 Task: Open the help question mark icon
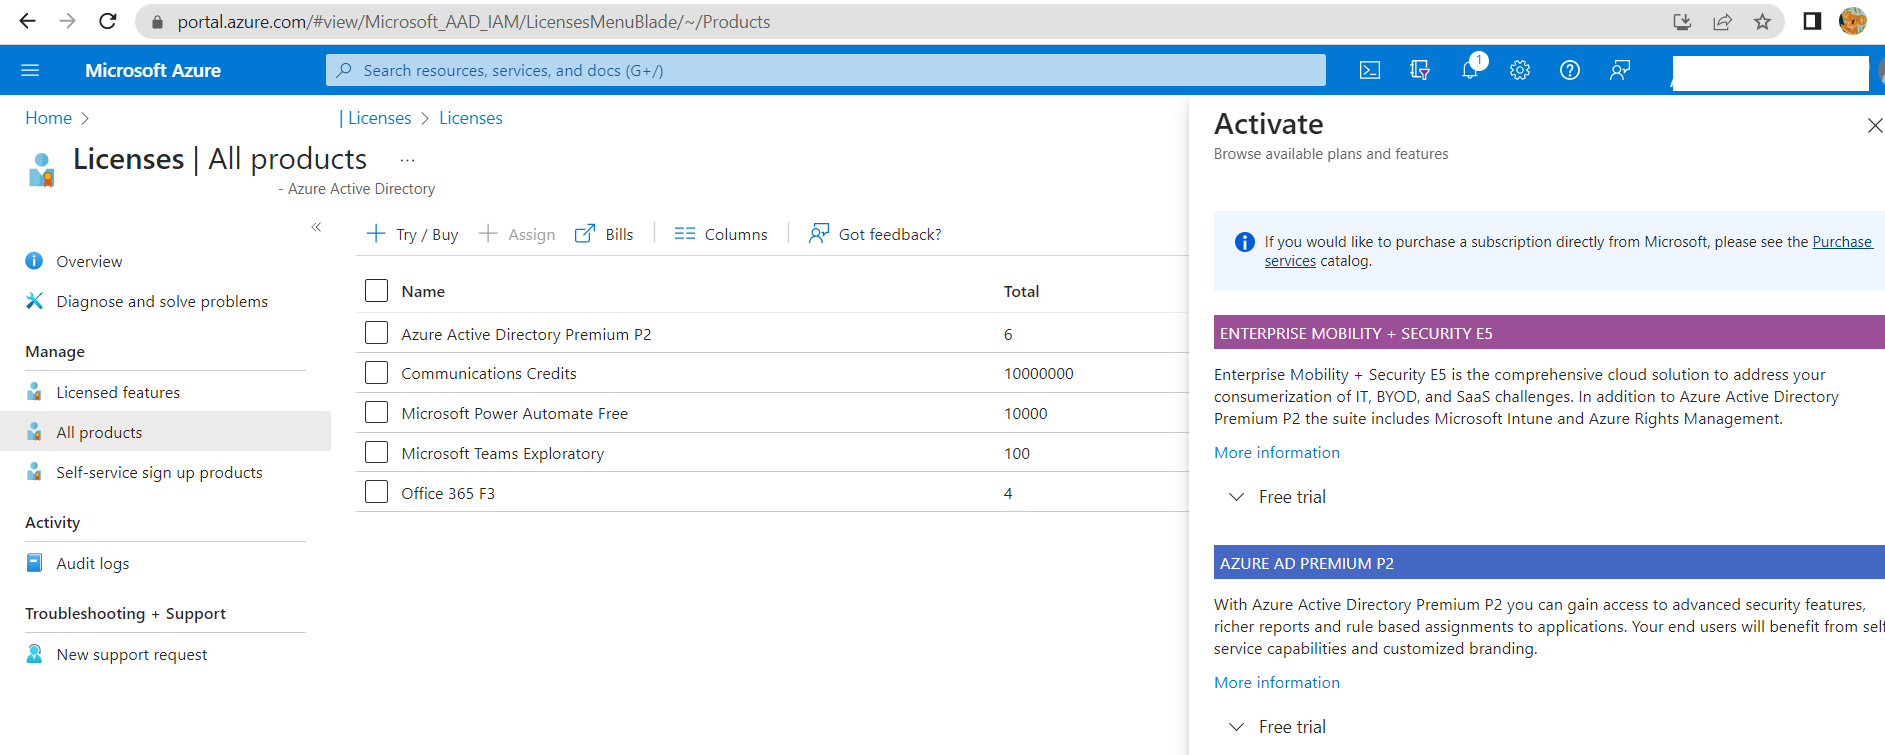[1570, 70]
